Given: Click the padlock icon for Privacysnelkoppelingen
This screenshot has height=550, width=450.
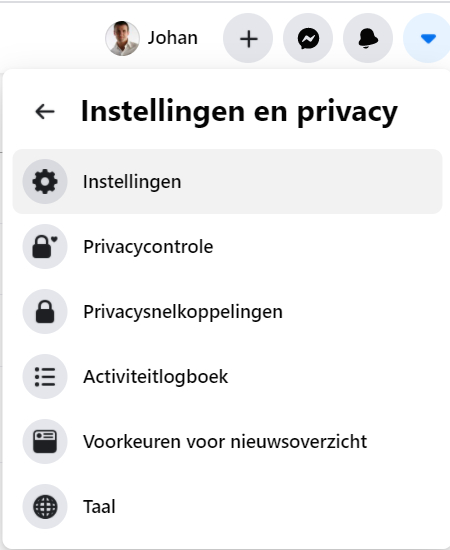Looking at the screenshot, I should coord(45,311).
